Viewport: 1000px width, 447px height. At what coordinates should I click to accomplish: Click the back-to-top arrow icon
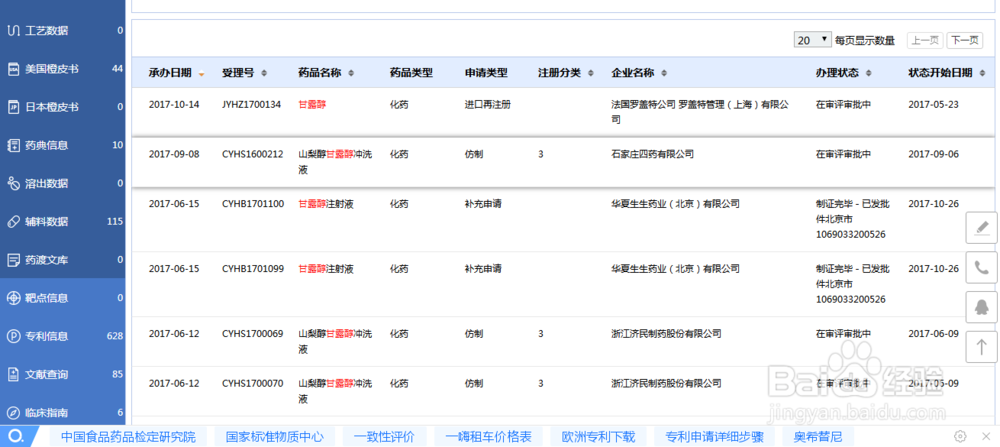[x=982, y=347]
